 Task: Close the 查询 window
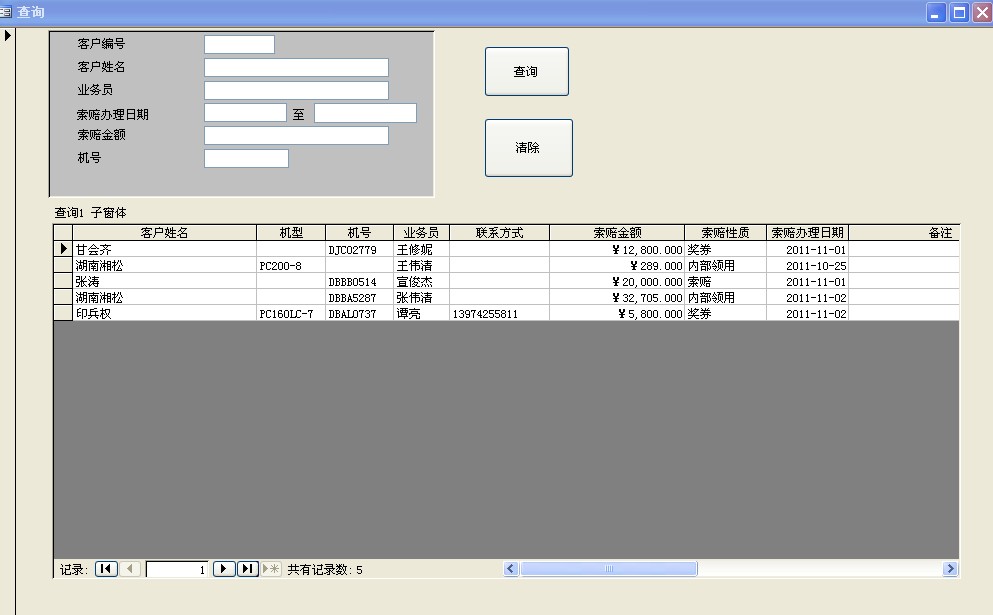click(982, 12)
